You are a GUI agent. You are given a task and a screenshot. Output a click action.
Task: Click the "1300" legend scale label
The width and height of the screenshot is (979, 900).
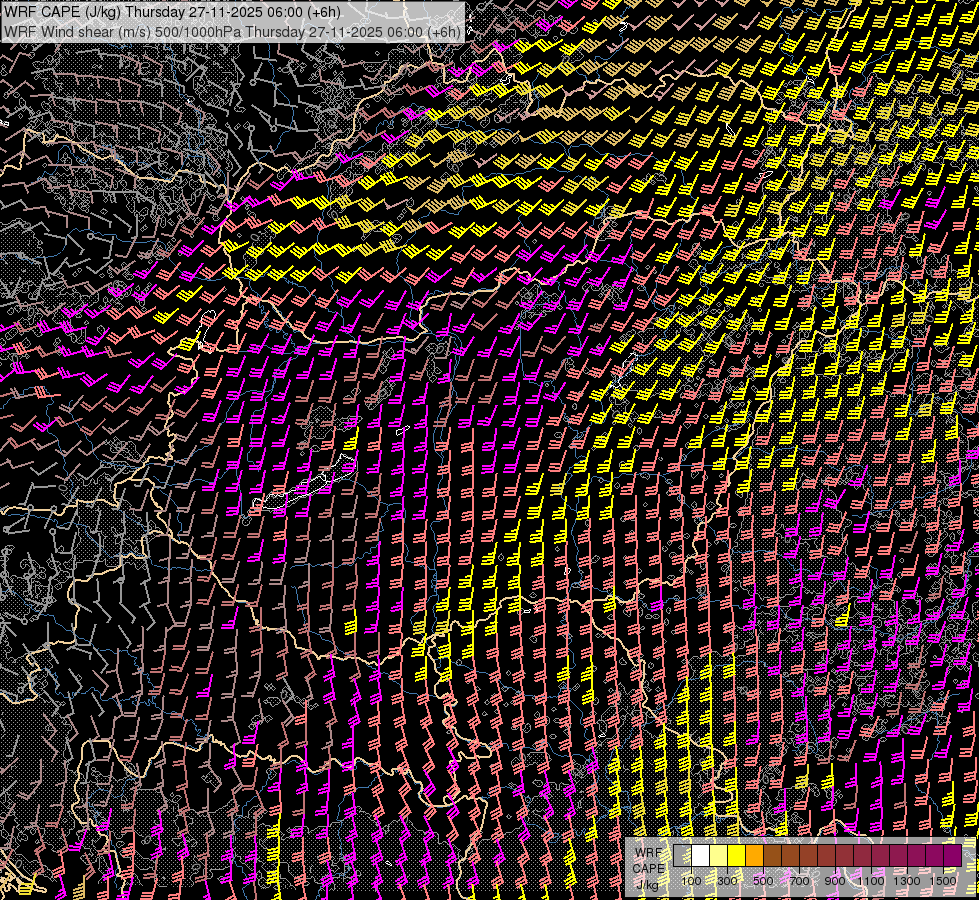[x=907, y=881]
